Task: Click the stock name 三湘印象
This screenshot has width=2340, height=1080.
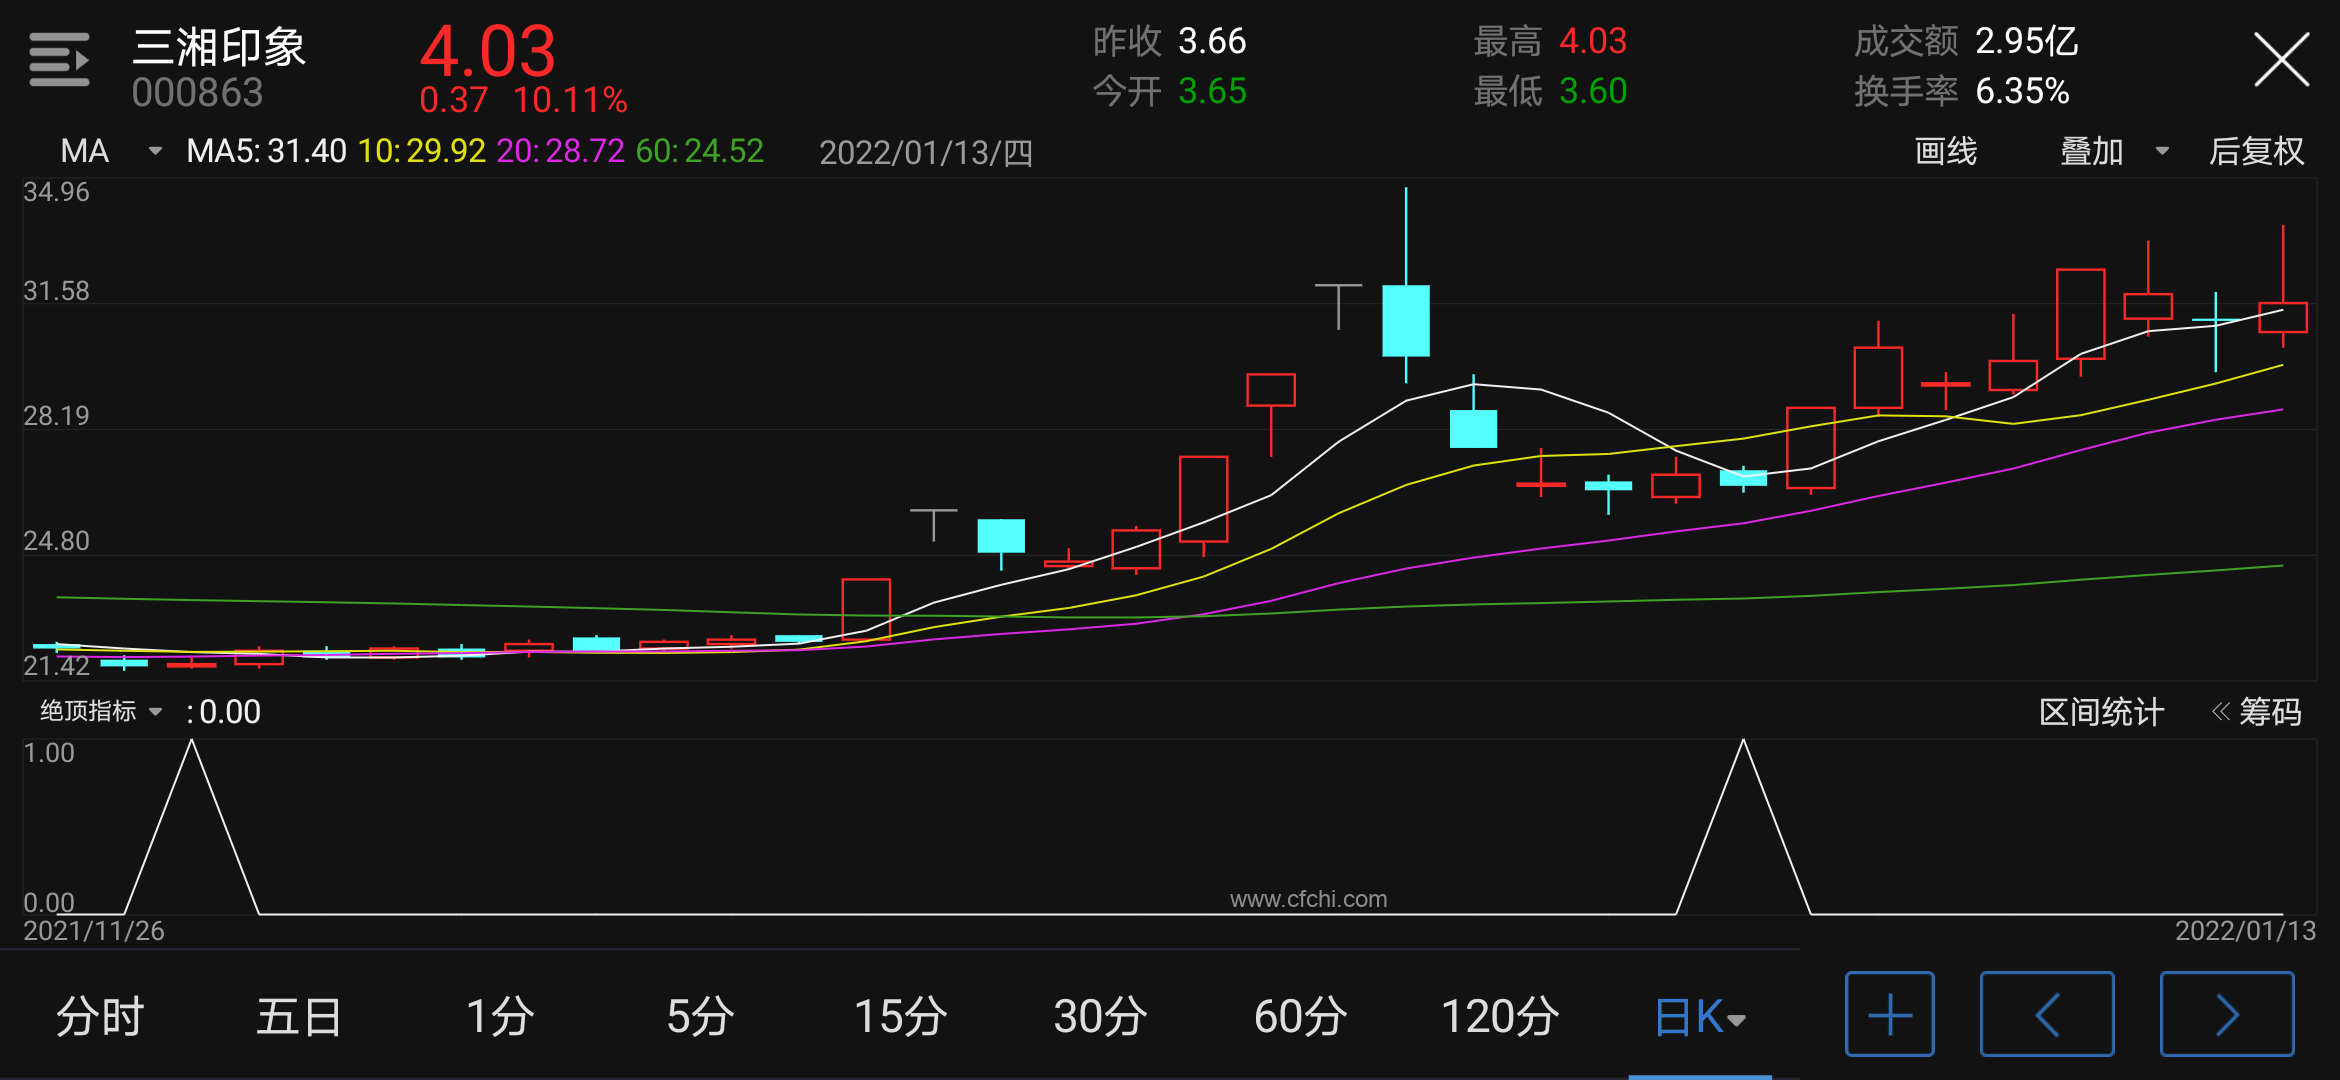Action: click(x=219, y=47)
